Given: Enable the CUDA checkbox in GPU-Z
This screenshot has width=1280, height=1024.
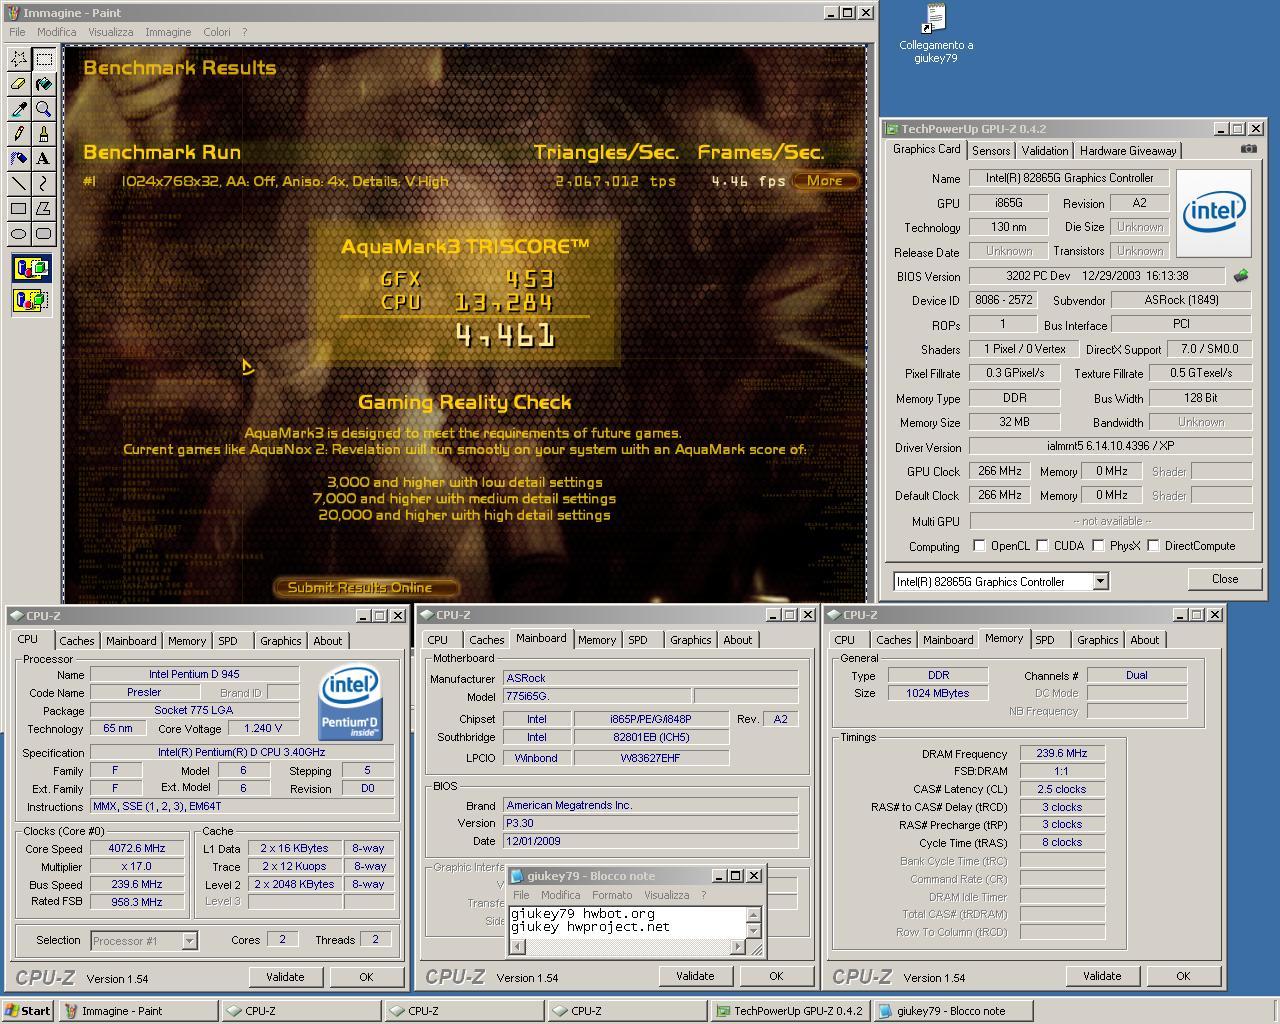Looking at the screenshot, I should [1042, 546].
